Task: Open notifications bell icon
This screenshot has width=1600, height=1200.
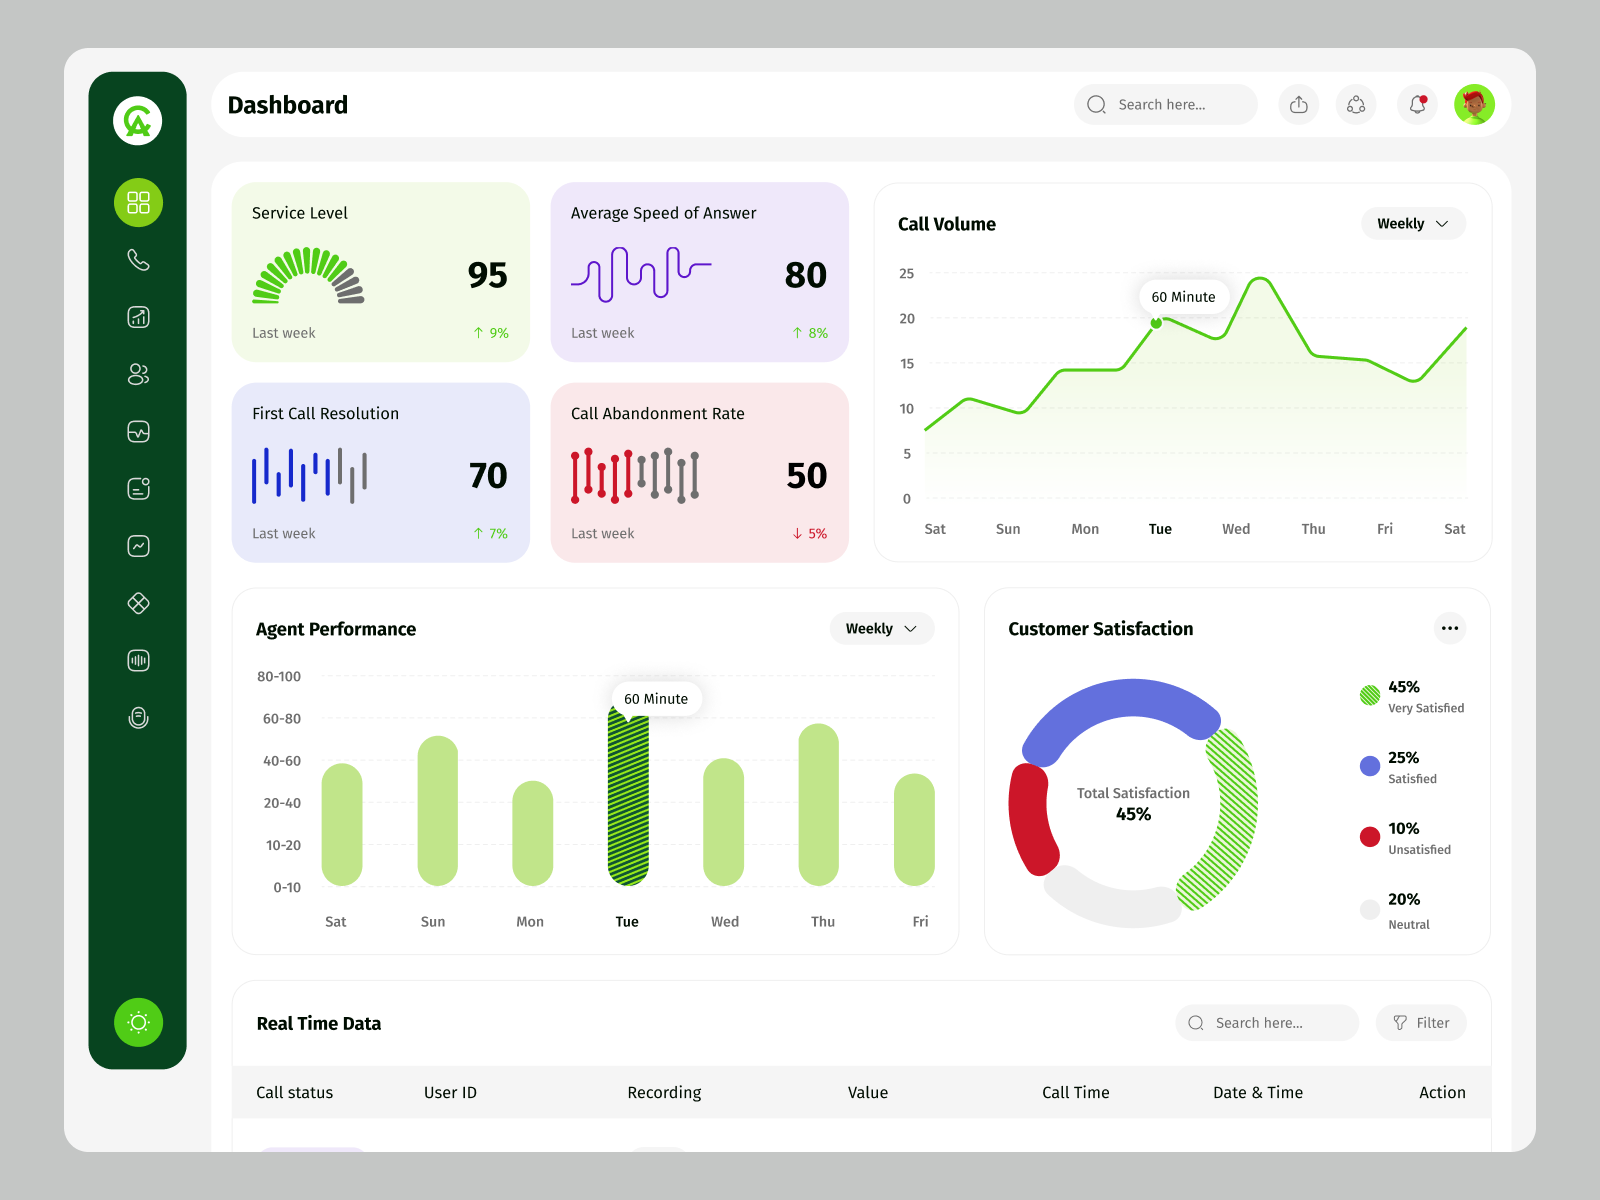Action: [1416, 104]
